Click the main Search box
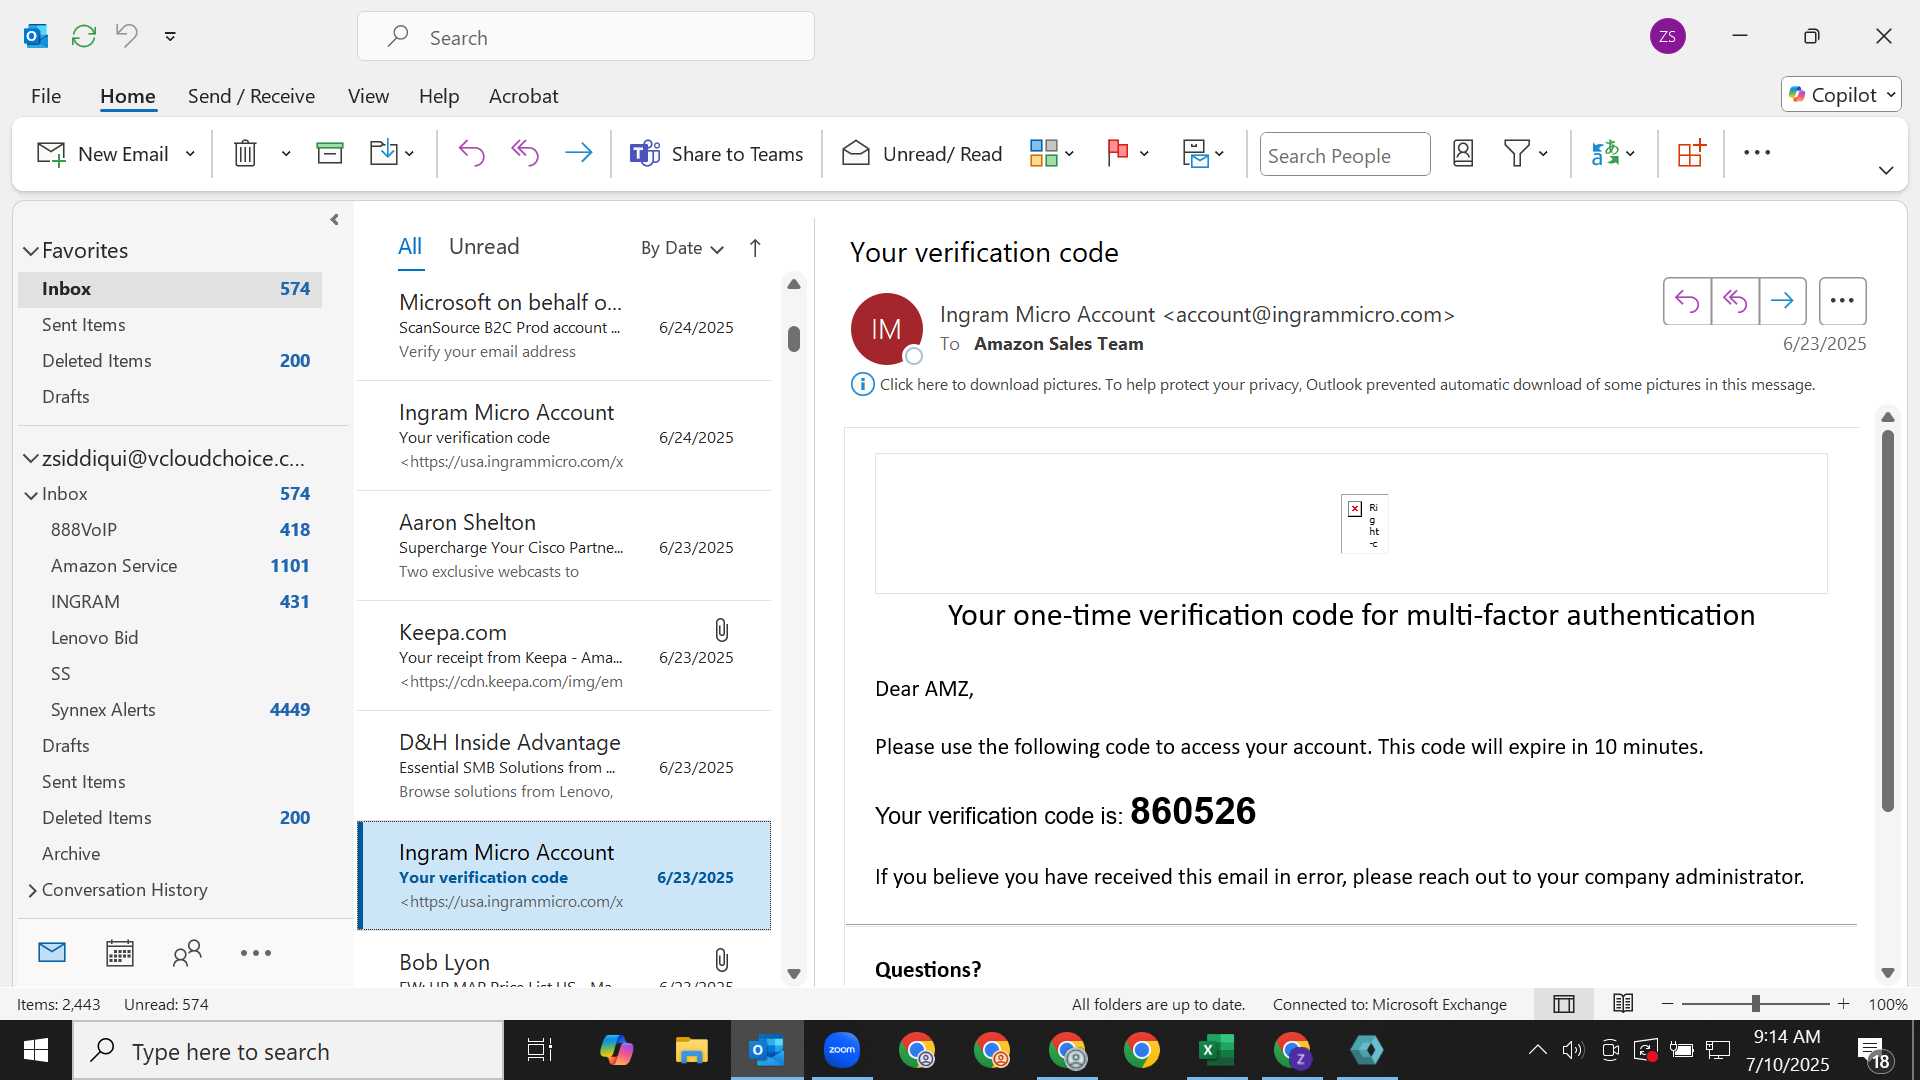This screenshot has height=1080, width=1920. pyautogui.click(x=586, y=37)
